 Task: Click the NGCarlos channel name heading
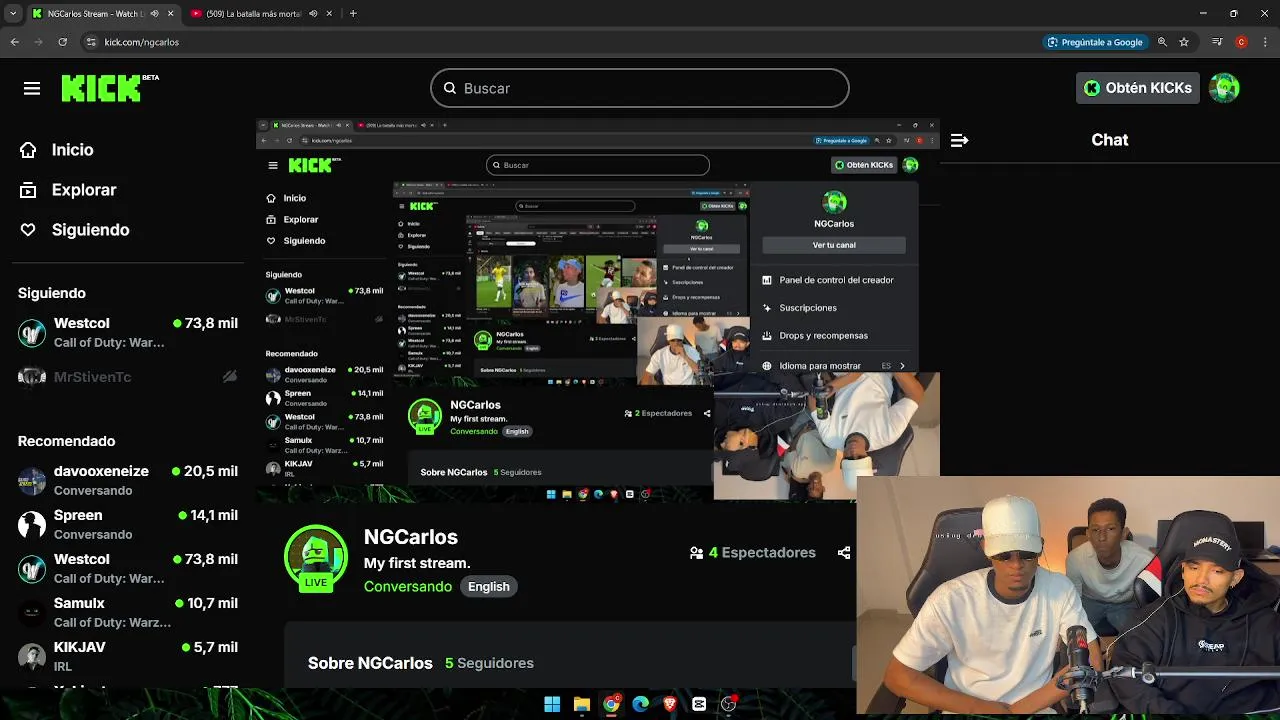pos(411,537)
